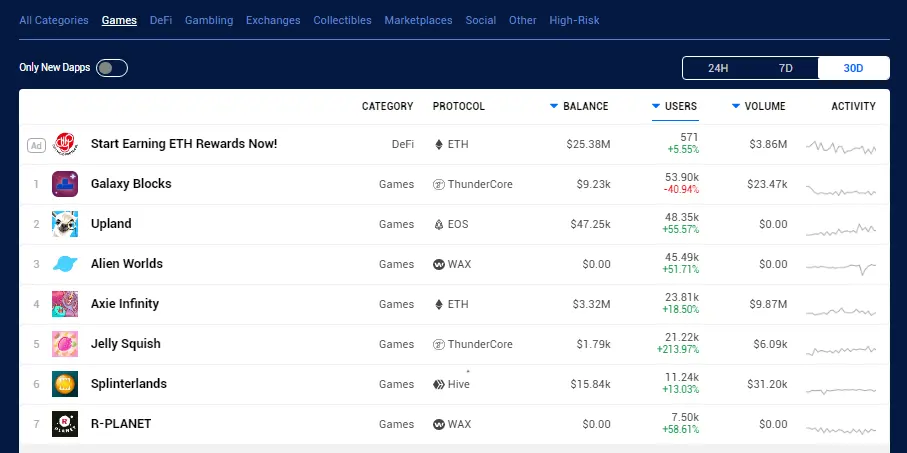Select the 24H time range
The width and height of the screenshot is (907, 453).
coord(718,68)
